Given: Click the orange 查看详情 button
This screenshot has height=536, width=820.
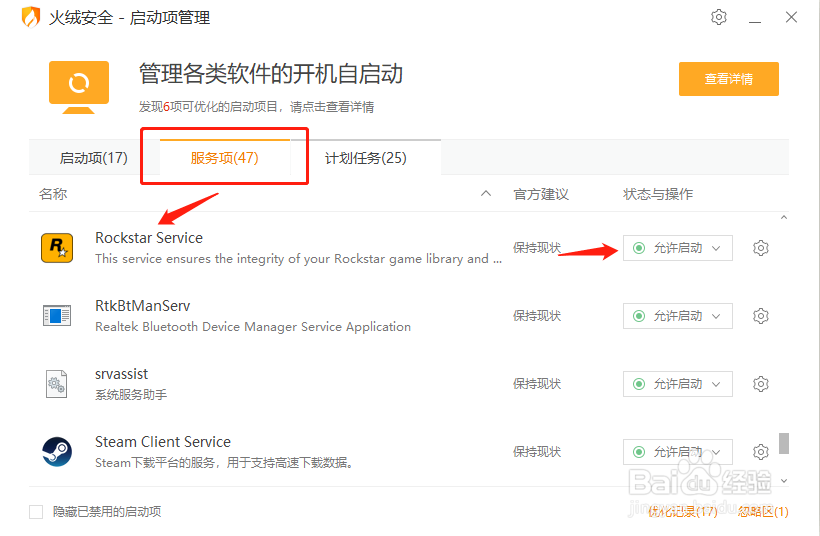Looking at the screenshot, I should [728, 79].
